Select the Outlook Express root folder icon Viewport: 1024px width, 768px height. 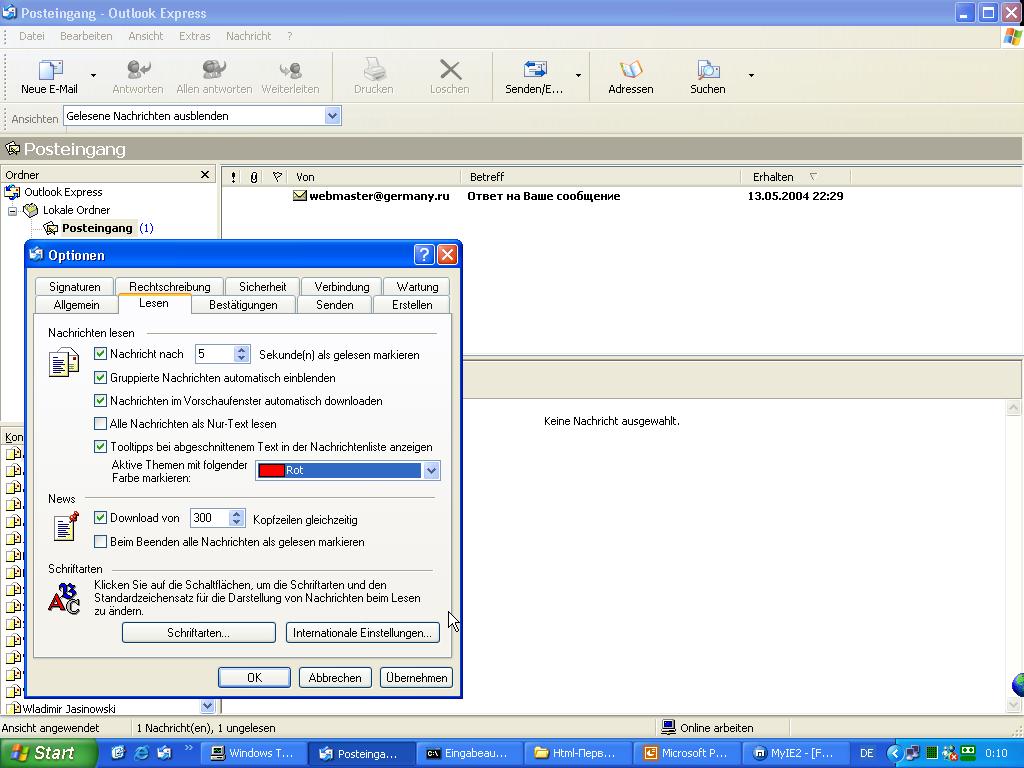12,192
